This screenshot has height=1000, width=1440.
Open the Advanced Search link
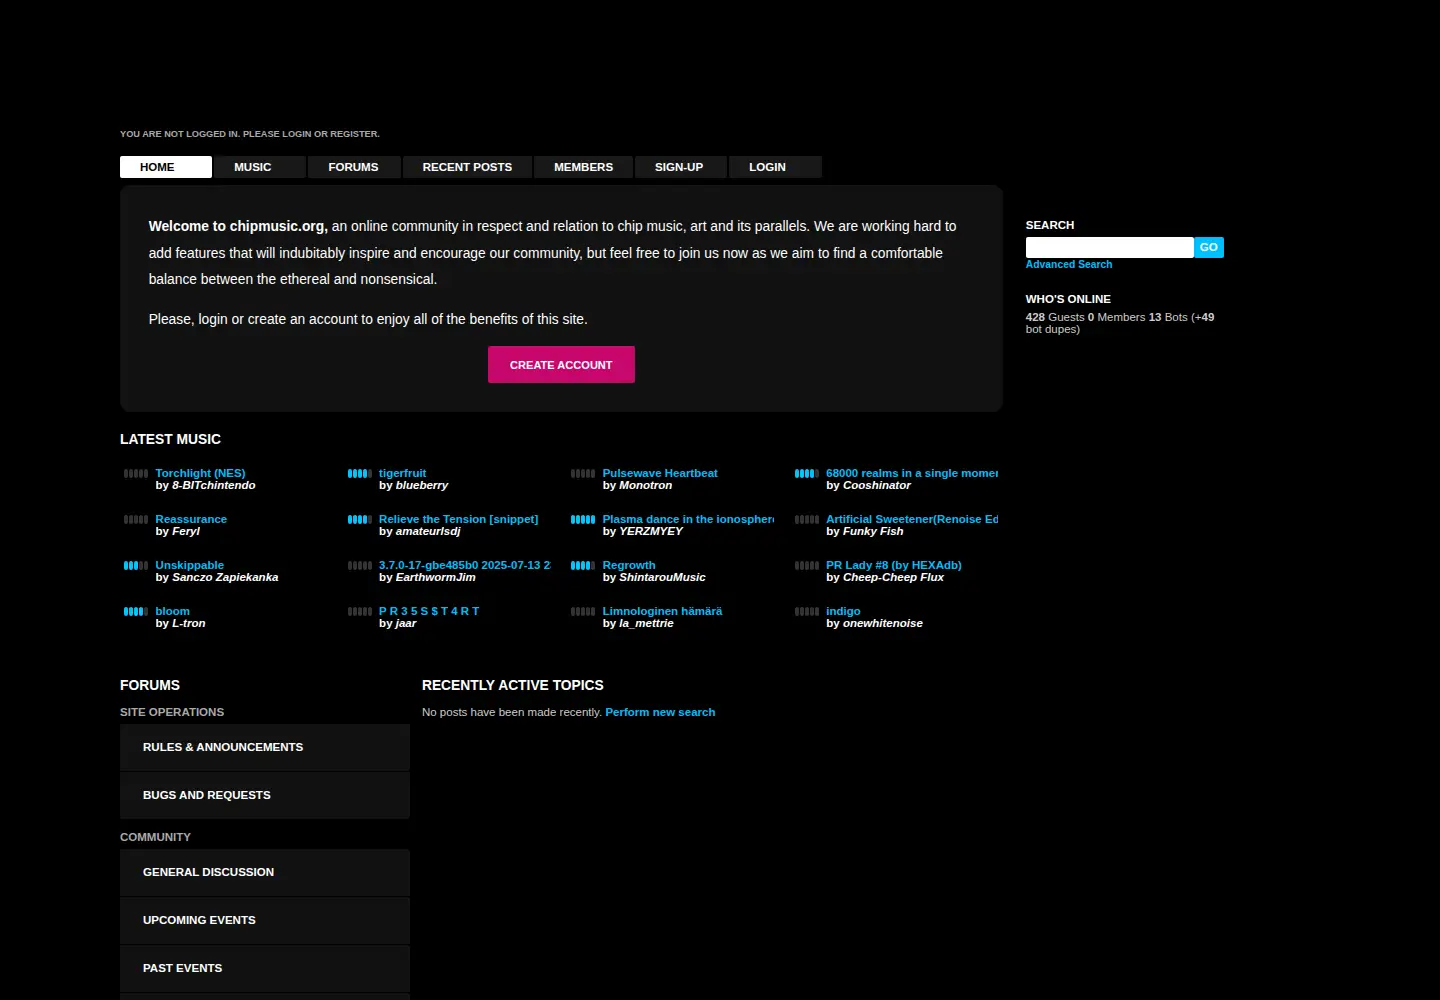pyautogui.click(x=1069, y=265)
